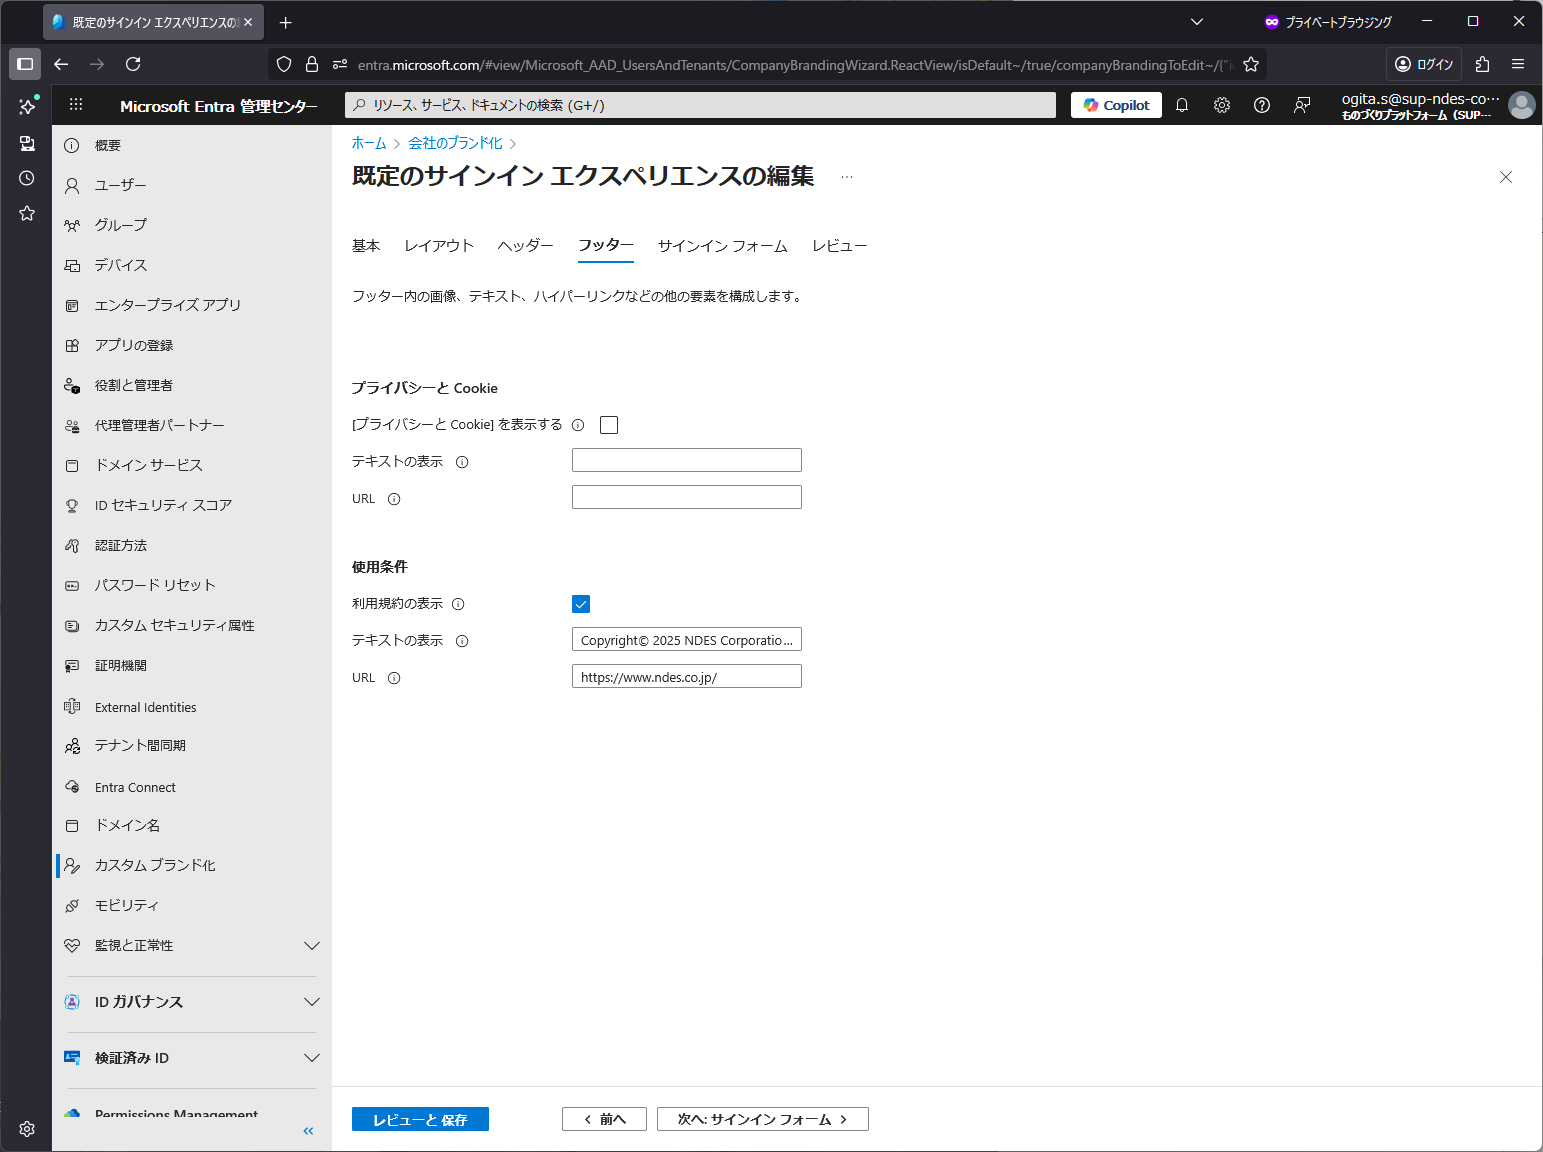The height and width of the screenshot is (1152, 1543).
Task: Click the user account avatar icon
Action: (1521, 105)
